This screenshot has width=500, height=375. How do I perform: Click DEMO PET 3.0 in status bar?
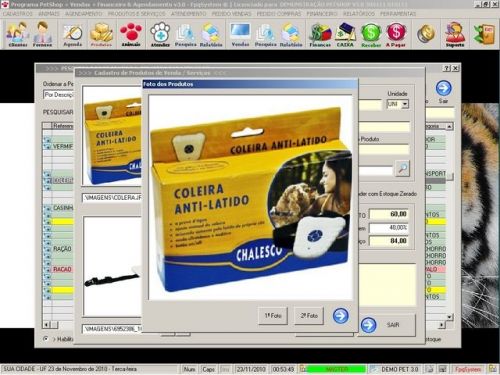click(x=399, y=369)
